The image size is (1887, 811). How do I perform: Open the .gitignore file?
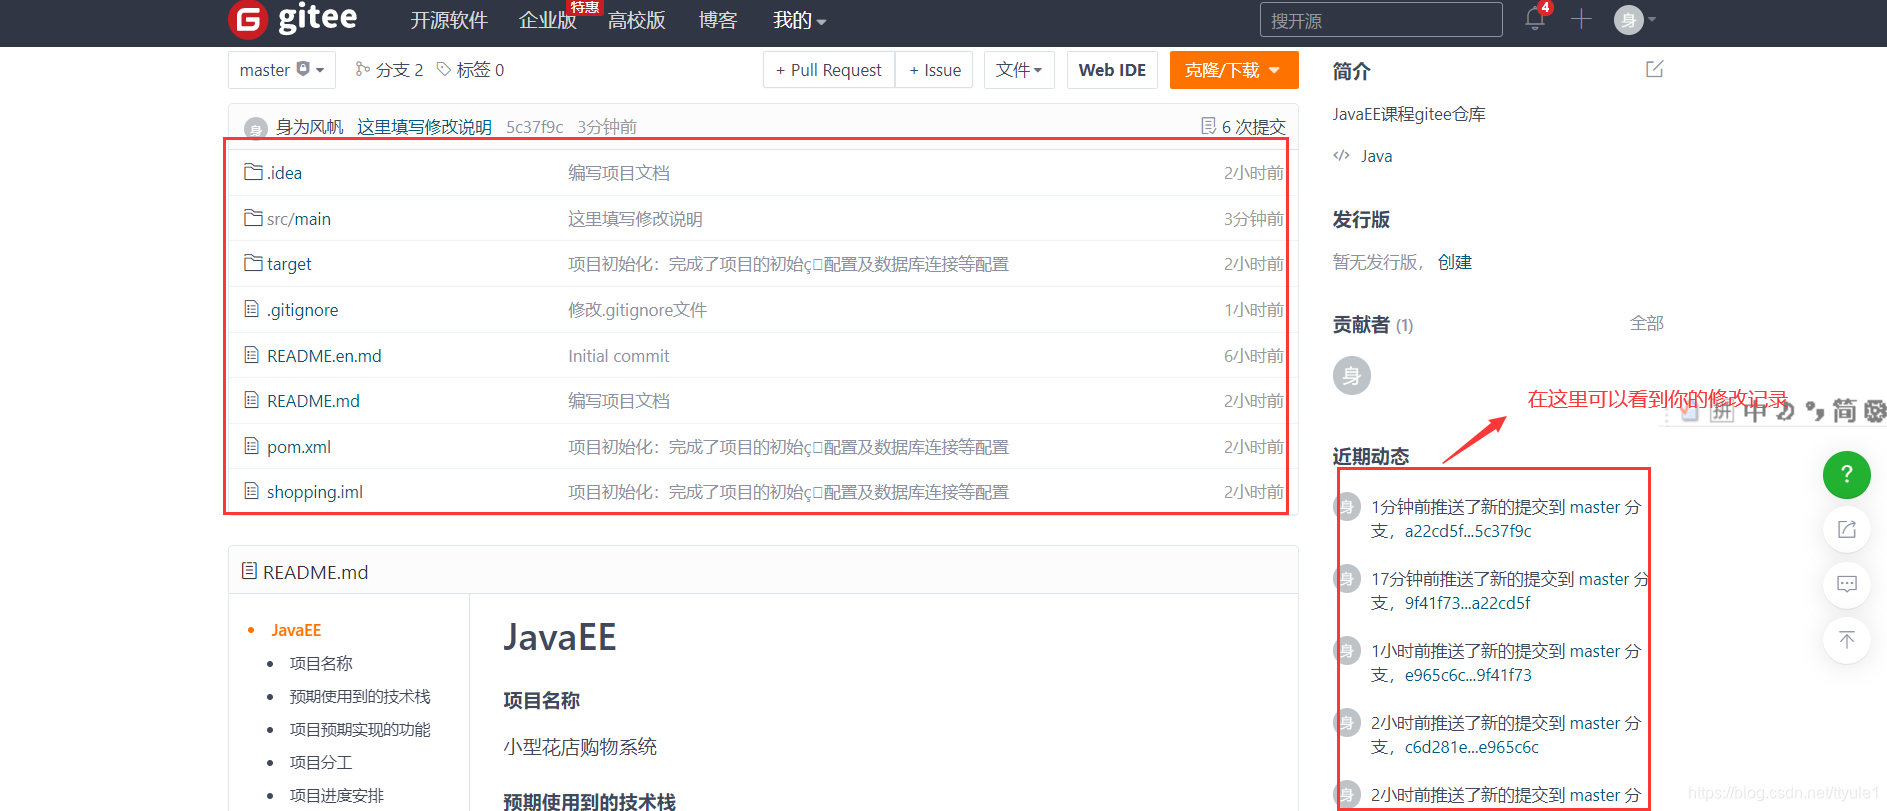pyautogui.click(x=302, y=310)
